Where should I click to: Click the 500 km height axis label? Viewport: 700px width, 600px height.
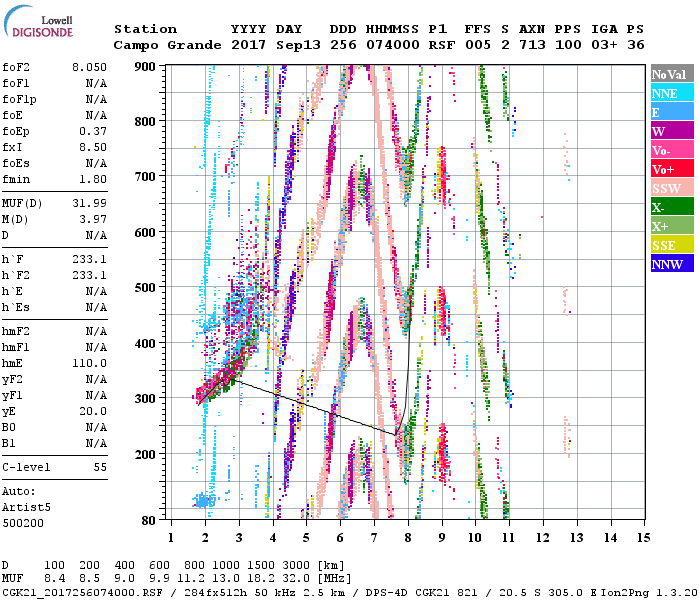[x=145, y=288]
